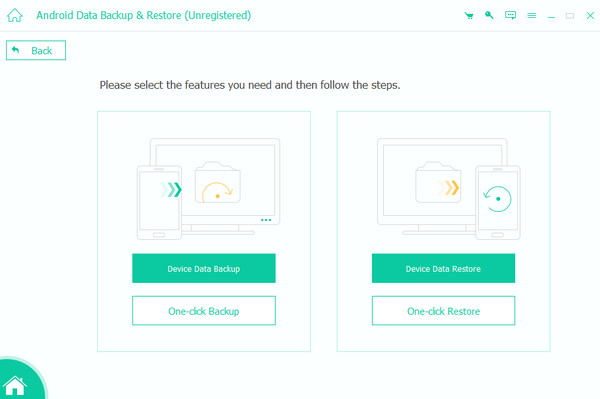Viewport: 600px width, 399px height.
Task: Choose One-click Backup
Action: [204, 311]
